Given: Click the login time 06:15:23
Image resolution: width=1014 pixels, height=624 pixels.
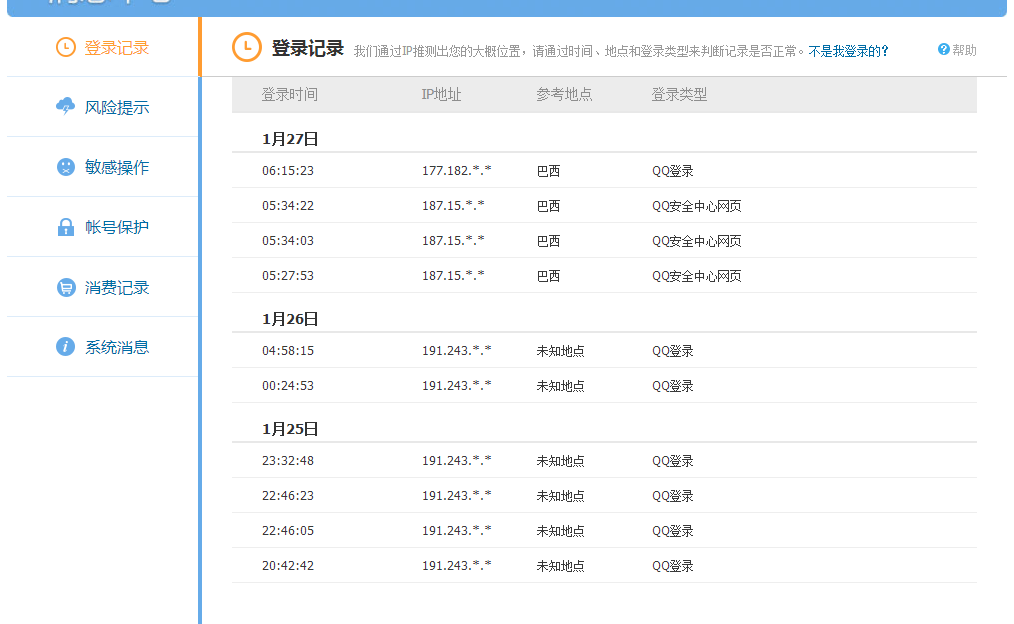Looking at the screenshot, I should pos(288,171).
